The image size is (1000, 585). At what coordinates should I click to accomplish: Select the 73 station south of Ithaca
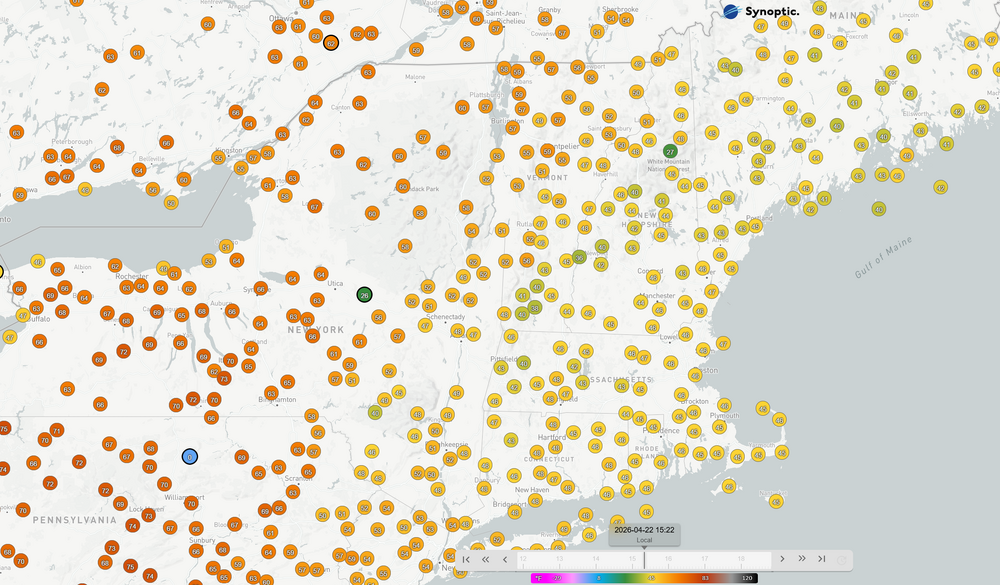pyautogui.click(x=224, y=379)
